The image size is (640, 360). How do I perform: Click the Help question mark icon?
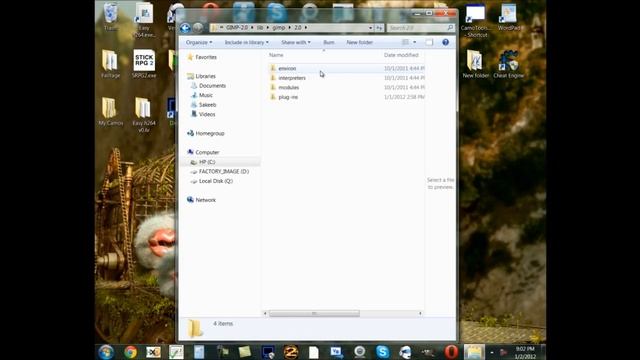[x=445, y=42]
